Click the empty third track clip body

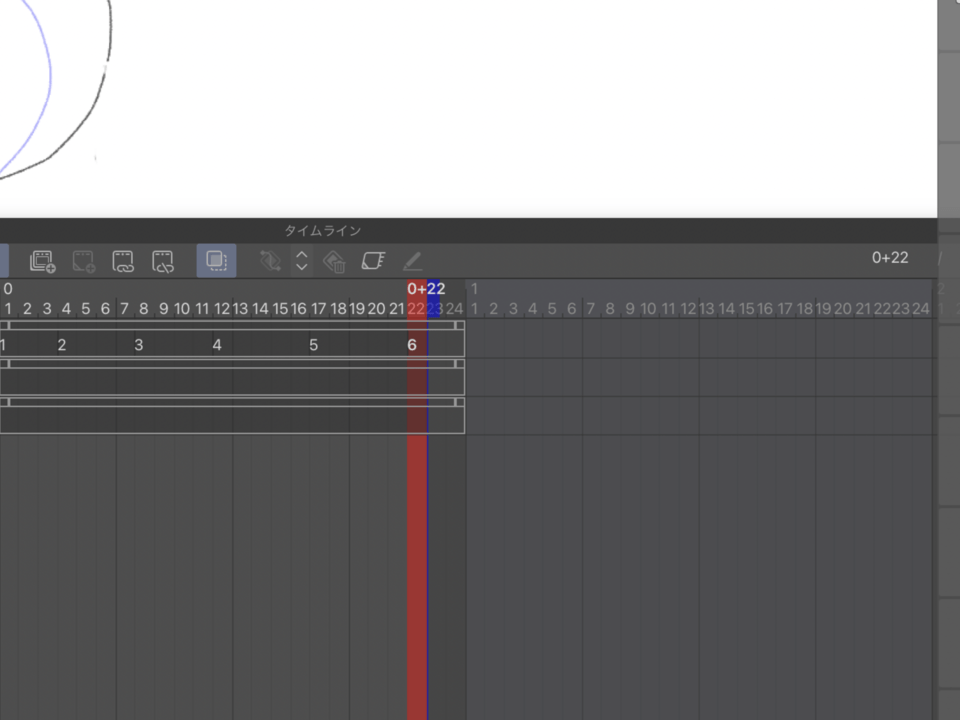pyautogui.click(x=232, y=420)
